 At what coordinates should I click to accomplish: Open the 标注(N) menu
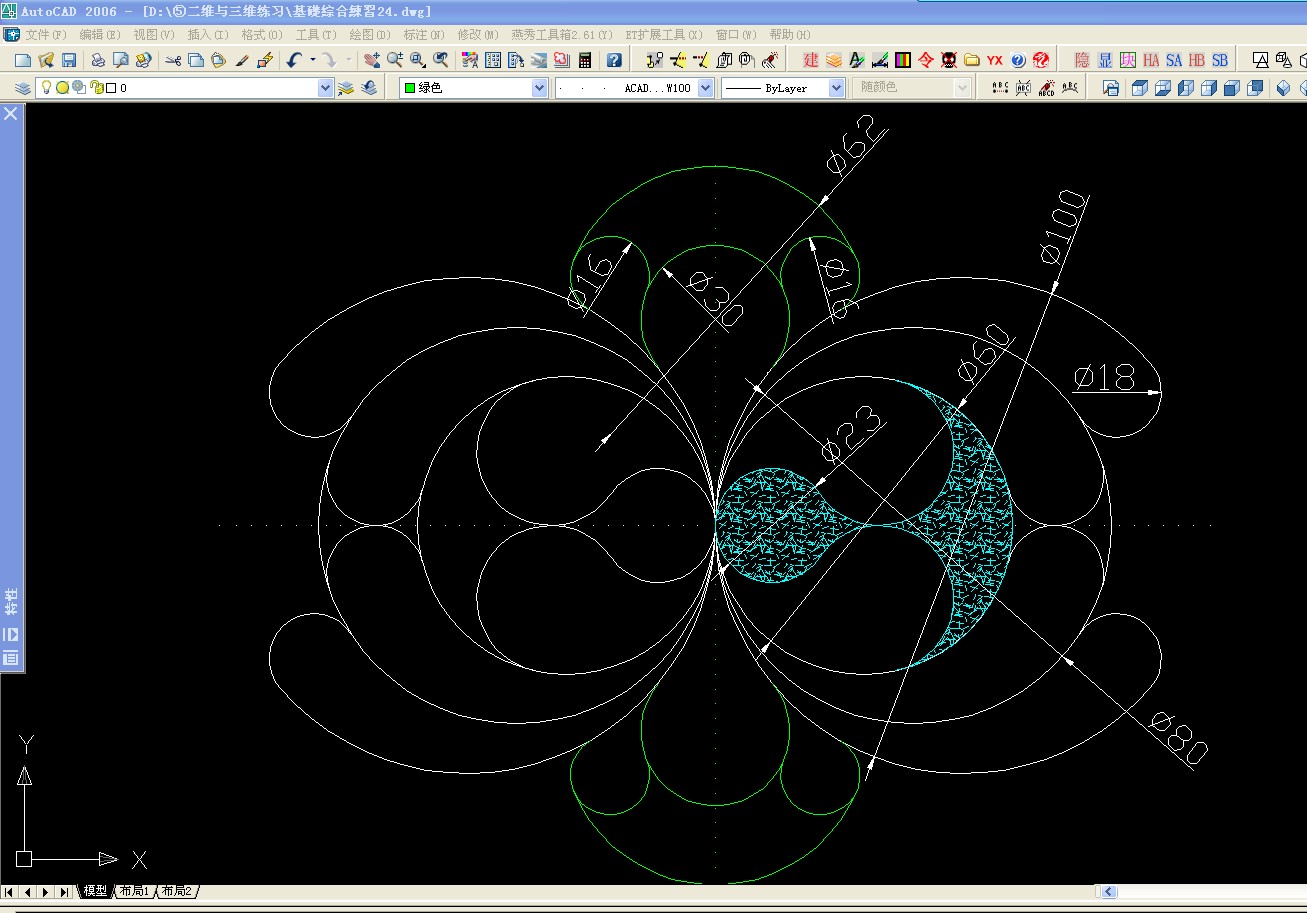[424, 34]
